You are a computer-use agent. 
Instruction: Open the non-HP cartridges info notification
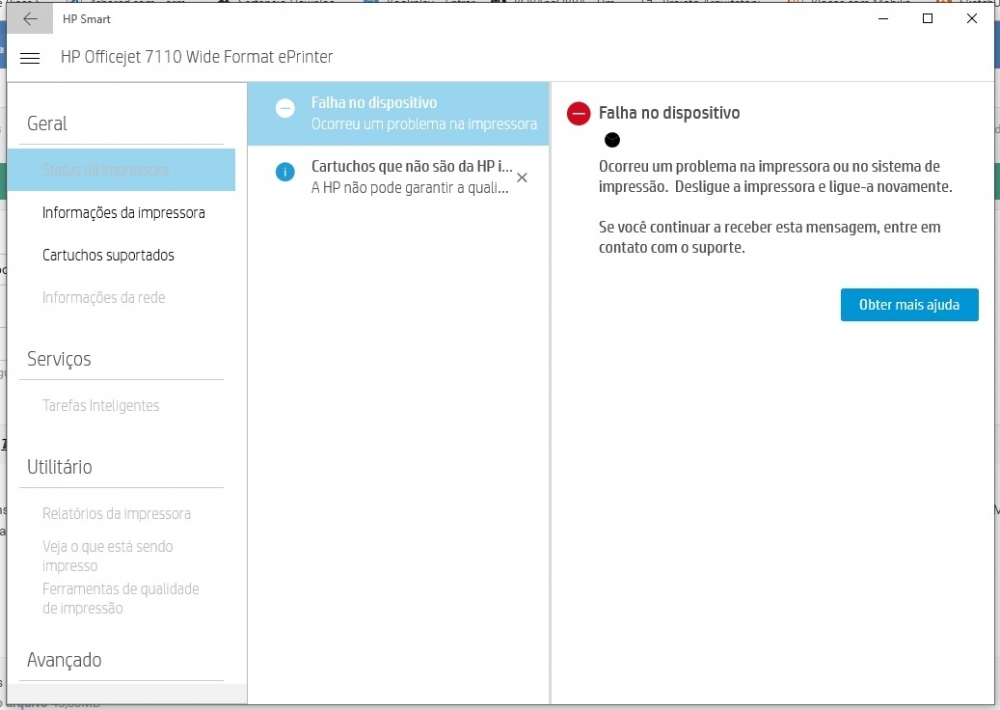pyautogui.click(x=398, y=177)
